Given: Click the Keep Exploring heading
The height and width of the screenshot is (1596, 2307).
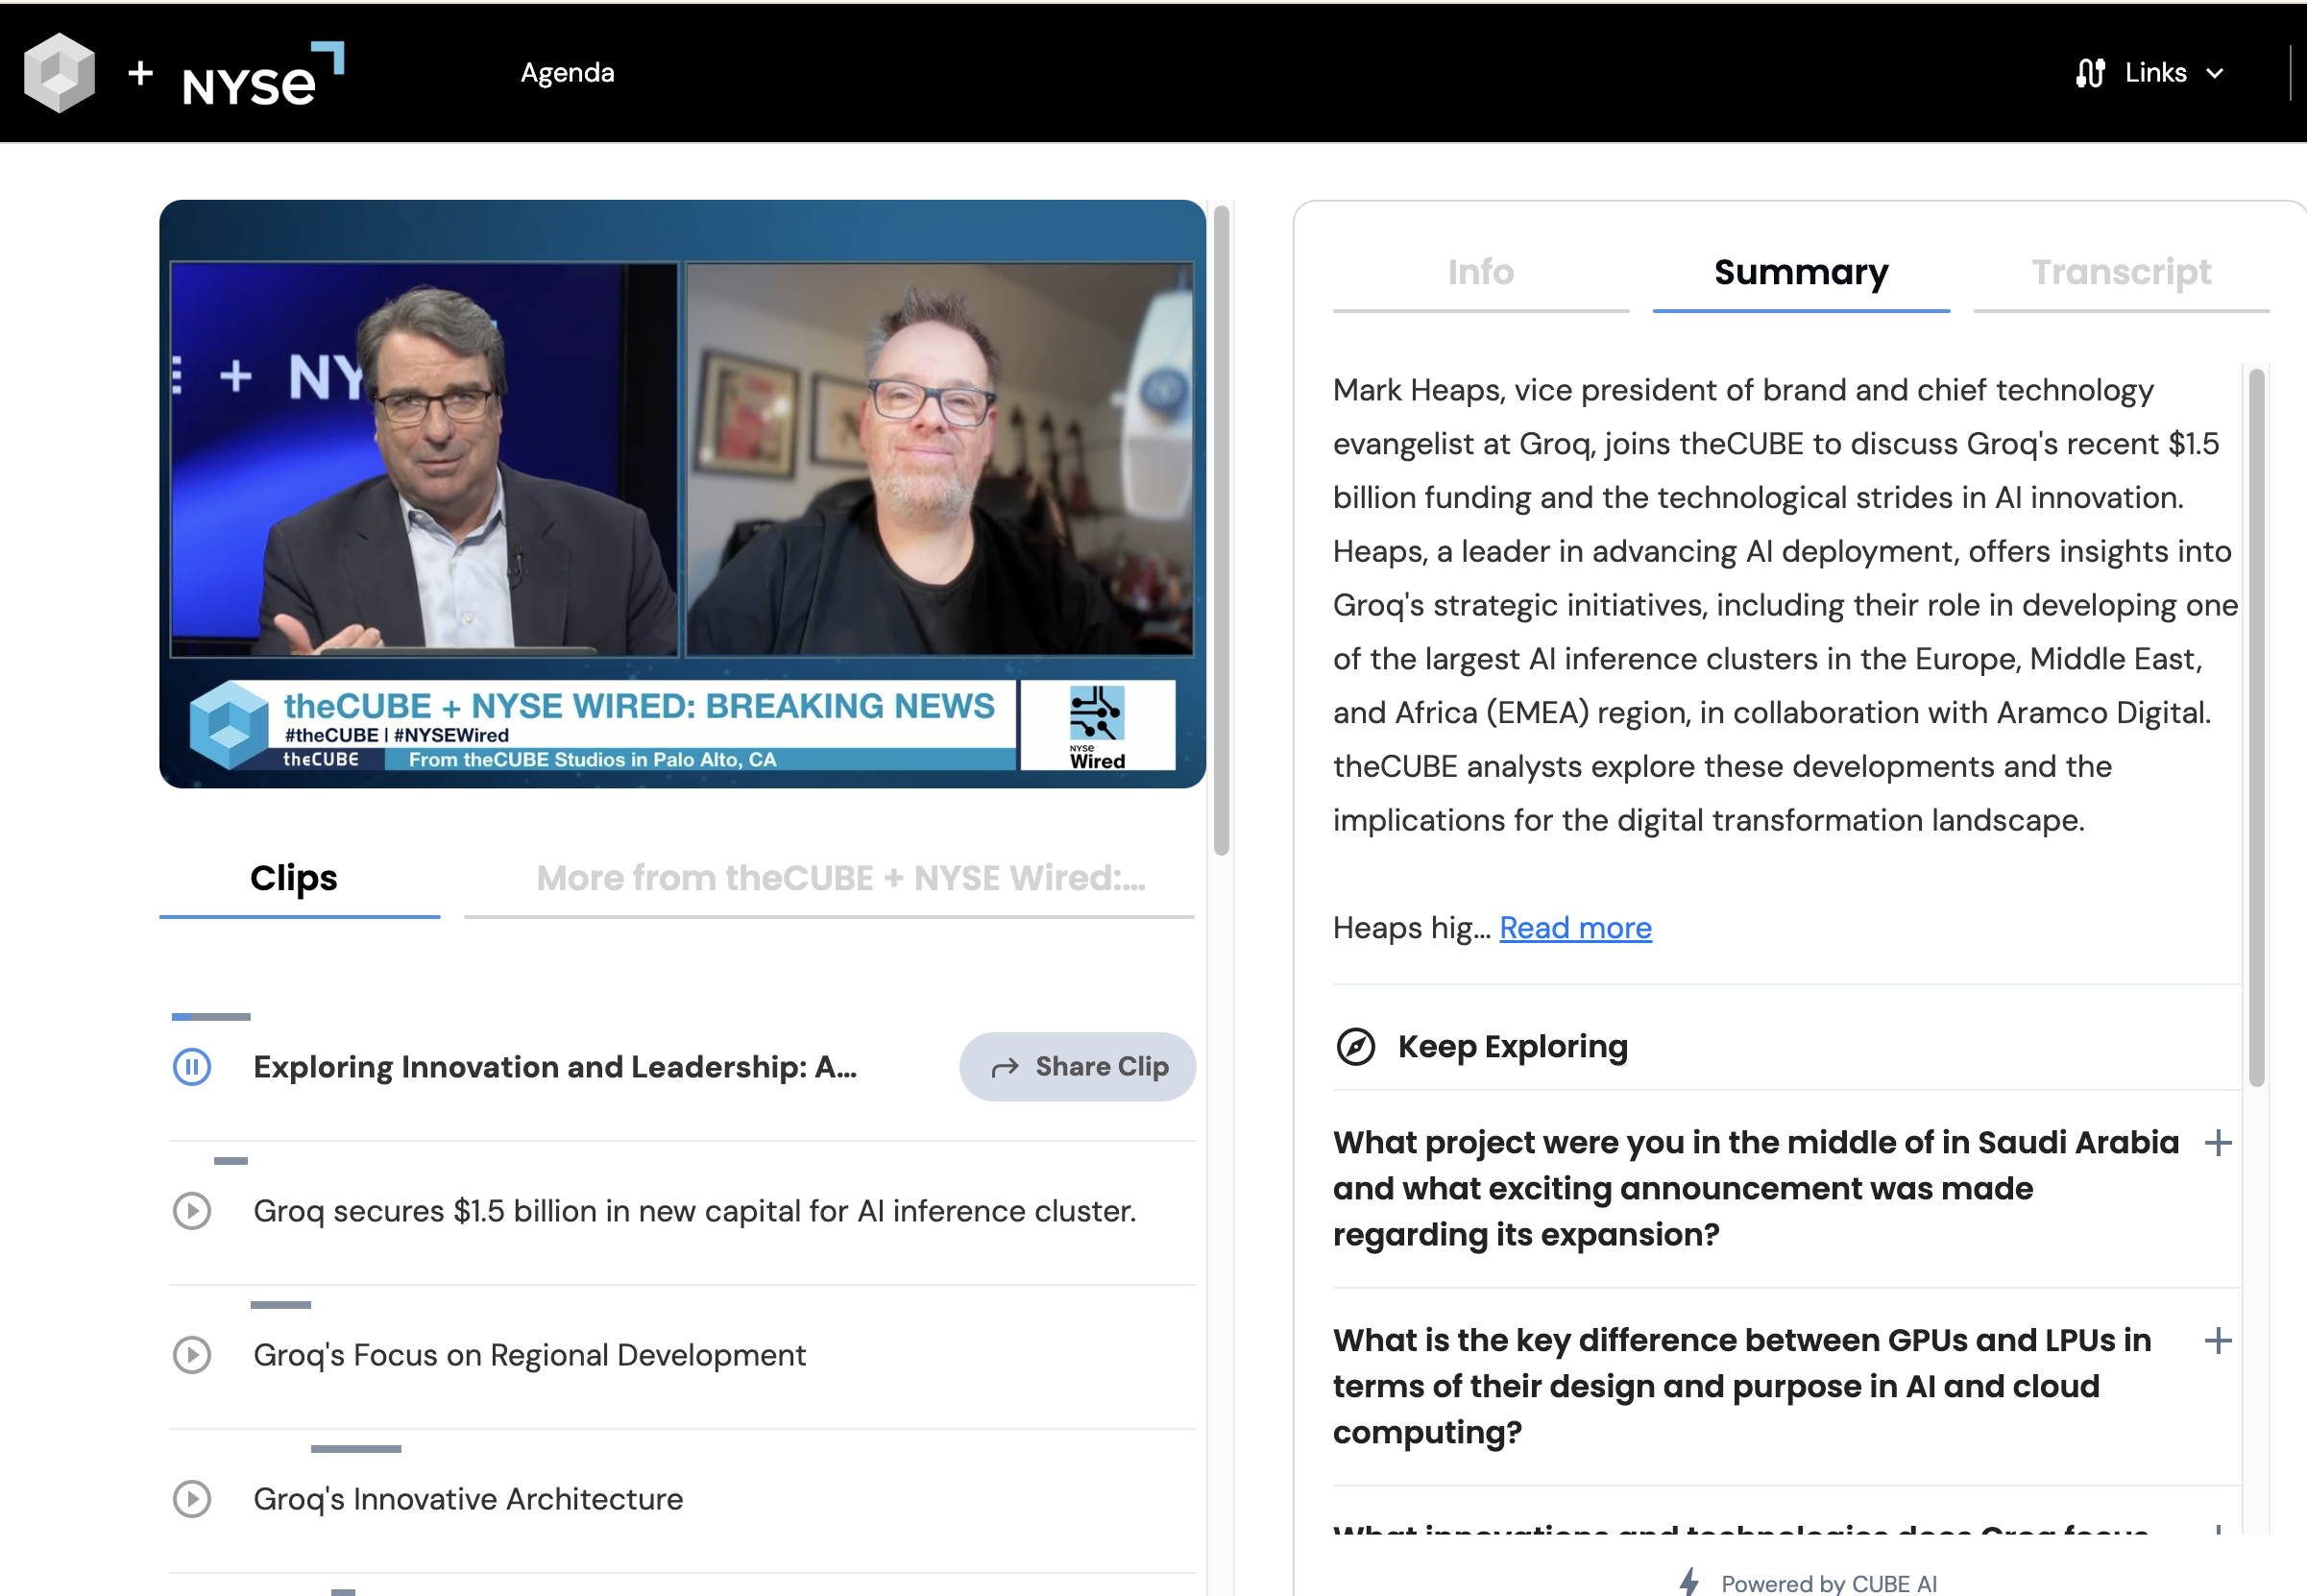Looking at the screenshot, I should click(1512, 1047).
